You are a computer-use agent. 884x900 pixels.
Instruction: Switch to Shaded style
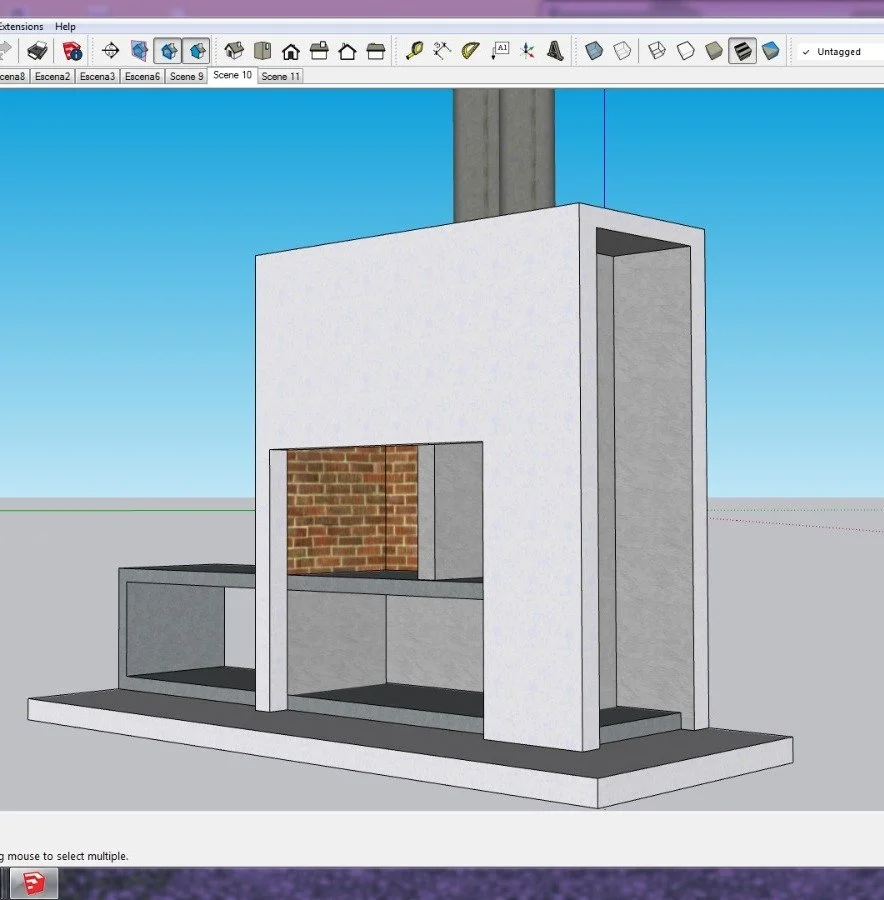[x=714, y=51]
